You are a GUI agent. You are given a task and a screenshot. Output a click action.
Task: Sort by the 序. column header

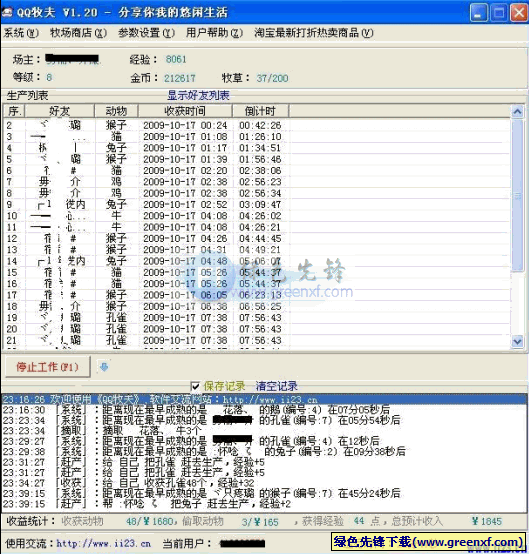[x=14, y=111]
